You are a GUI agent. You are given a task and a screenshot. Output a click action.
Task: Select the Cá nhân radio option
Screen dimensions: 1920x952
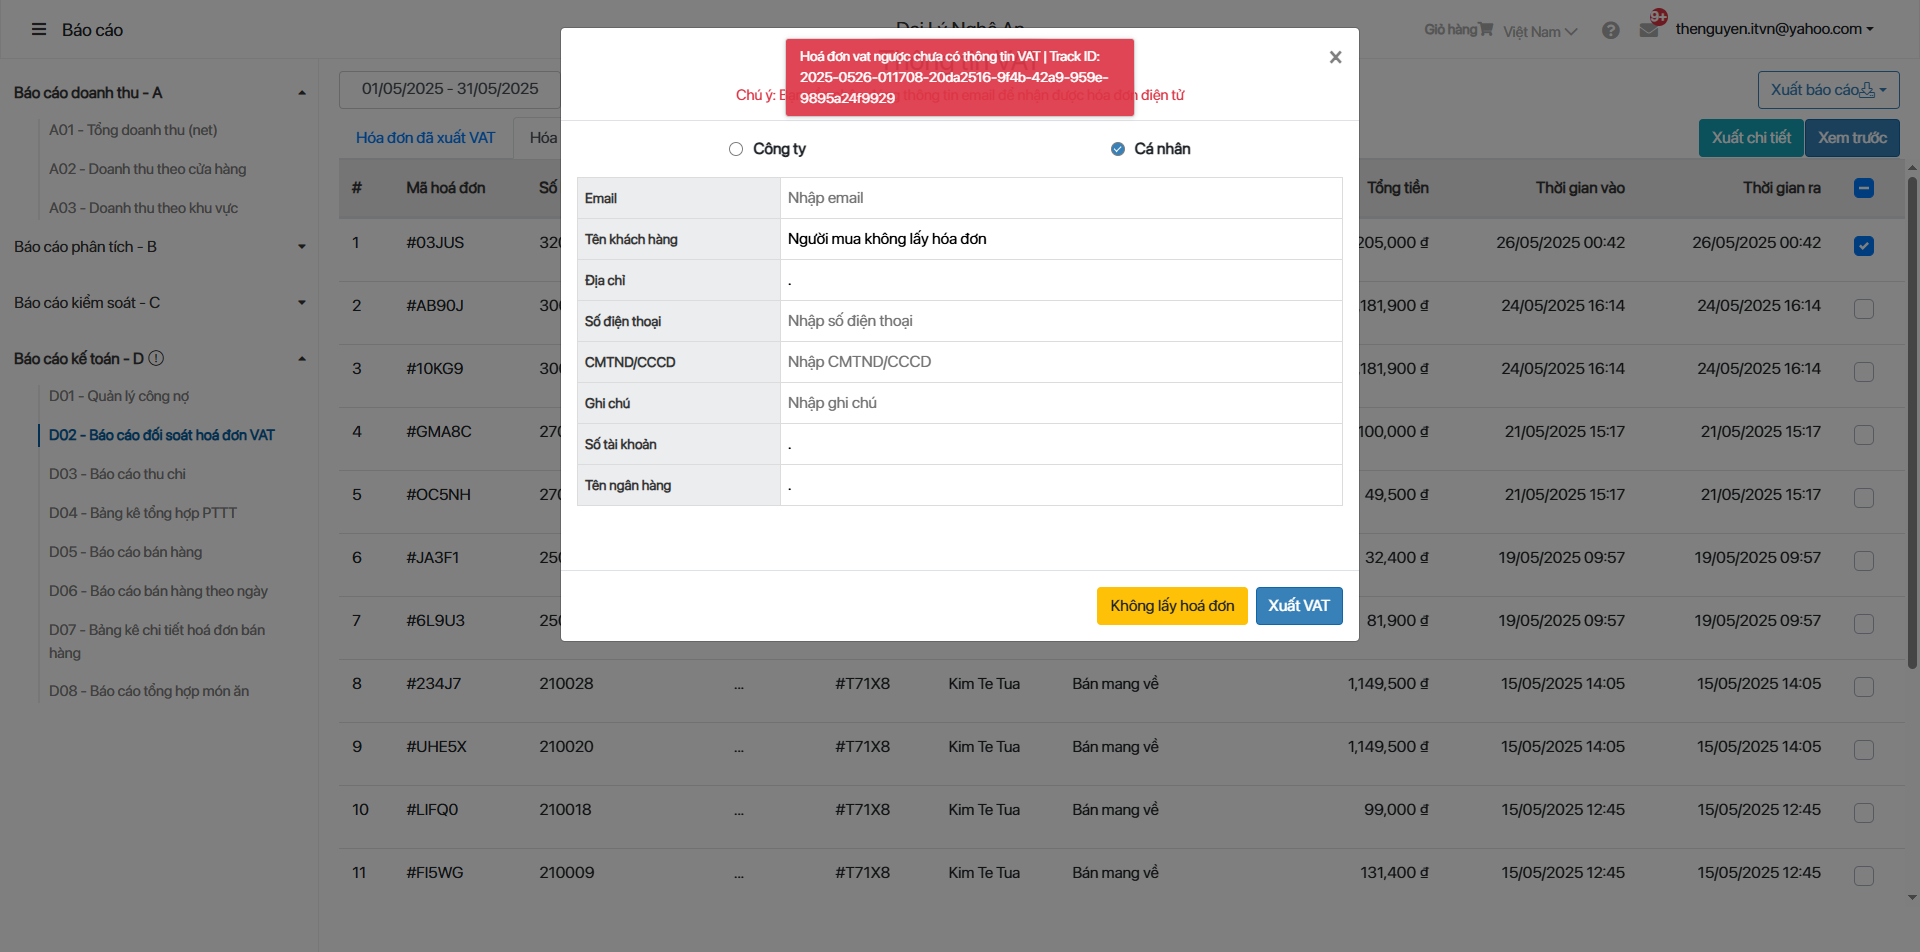1118,149
